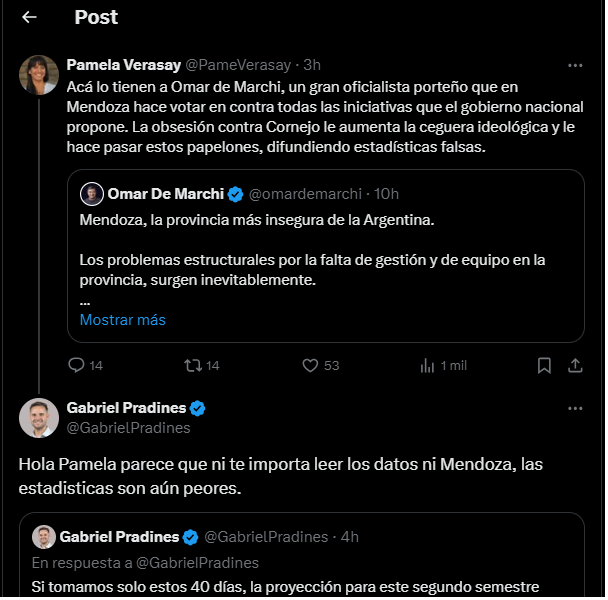Open Pamela Verasay's profile picture
The height and width of the screenshot is (600, 608).
39,75
